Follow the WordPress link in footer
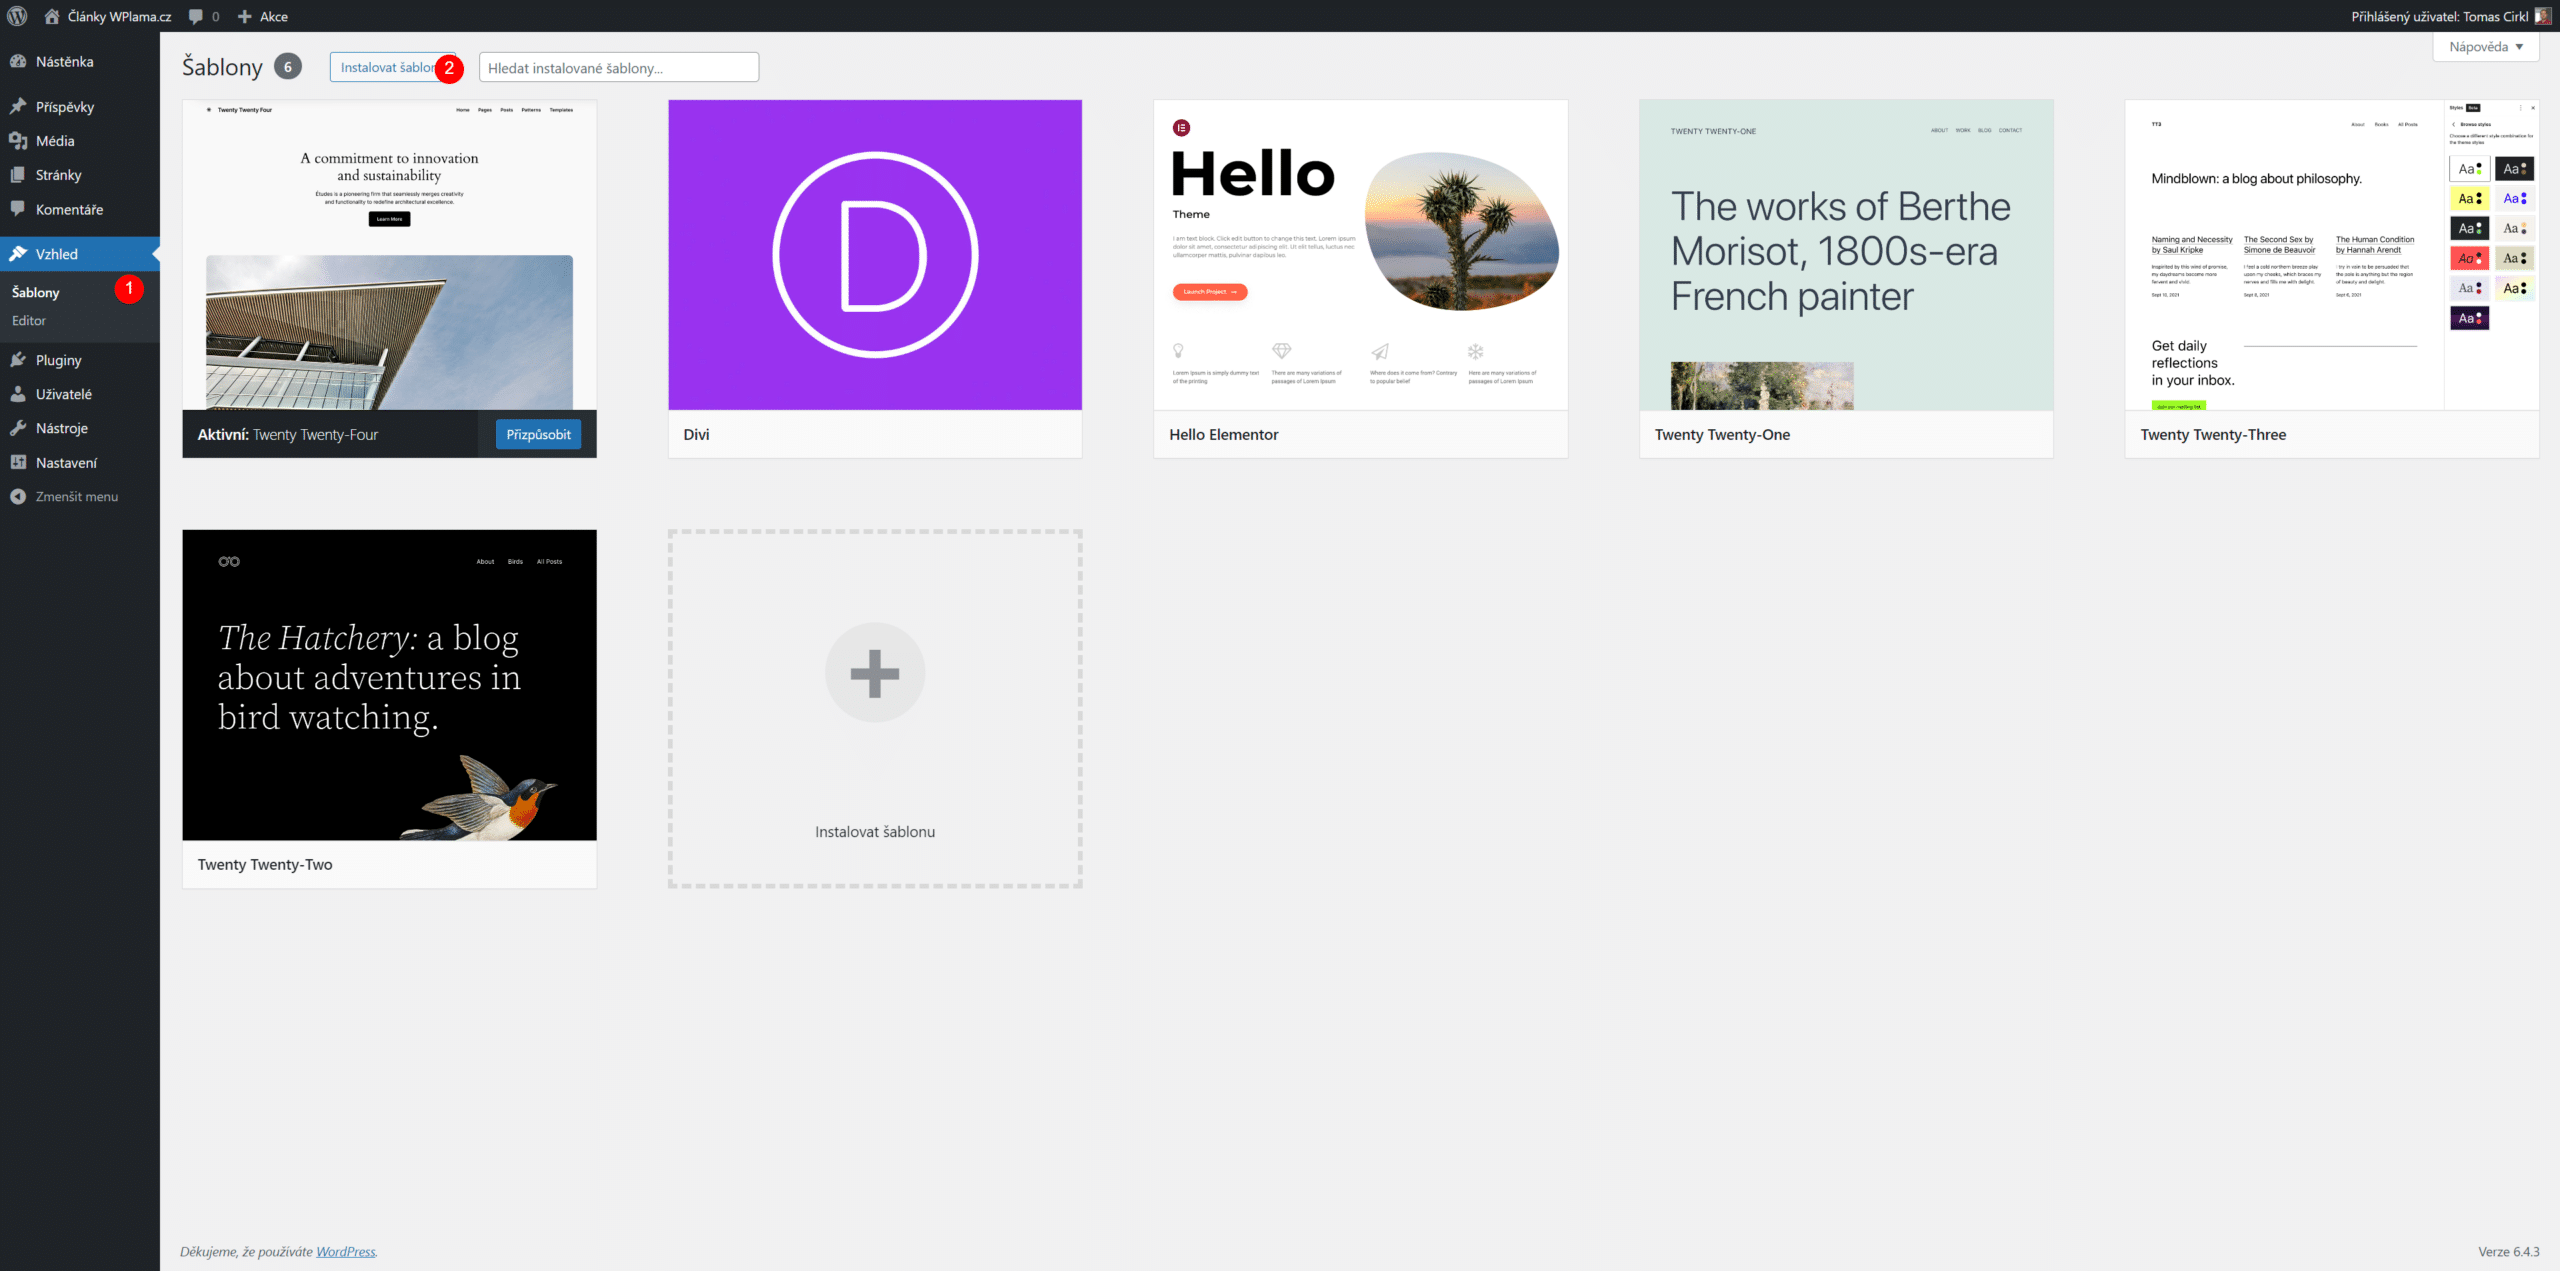The width and height of the screenshot is (2560, 1271). [x=346, y=1251]
